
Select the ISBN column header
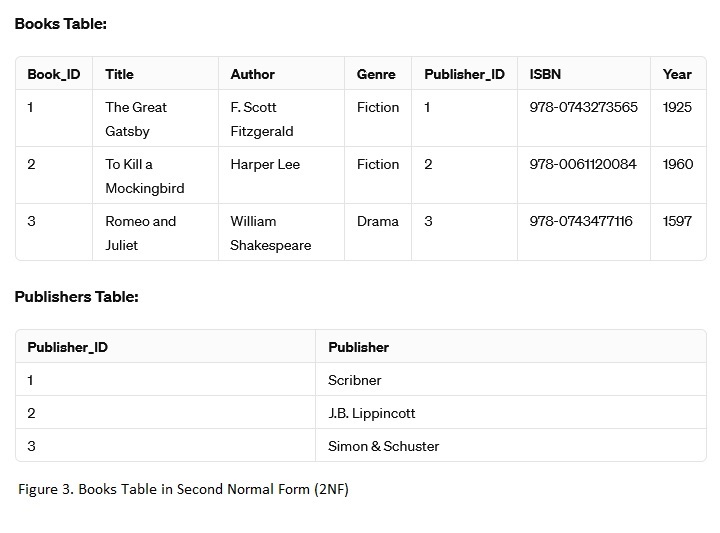546,74
